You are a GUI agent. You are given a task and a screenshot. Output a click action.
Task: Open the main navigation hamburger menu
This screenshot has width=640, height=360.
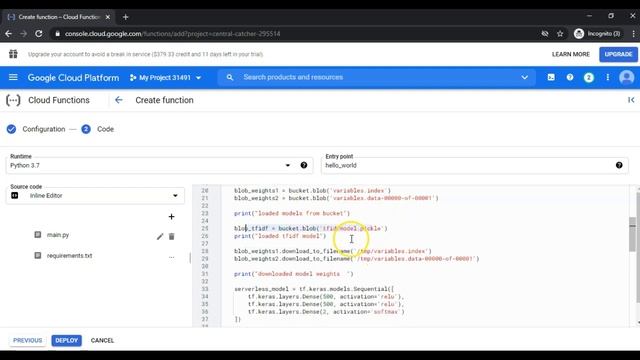[x=13, y=77]
